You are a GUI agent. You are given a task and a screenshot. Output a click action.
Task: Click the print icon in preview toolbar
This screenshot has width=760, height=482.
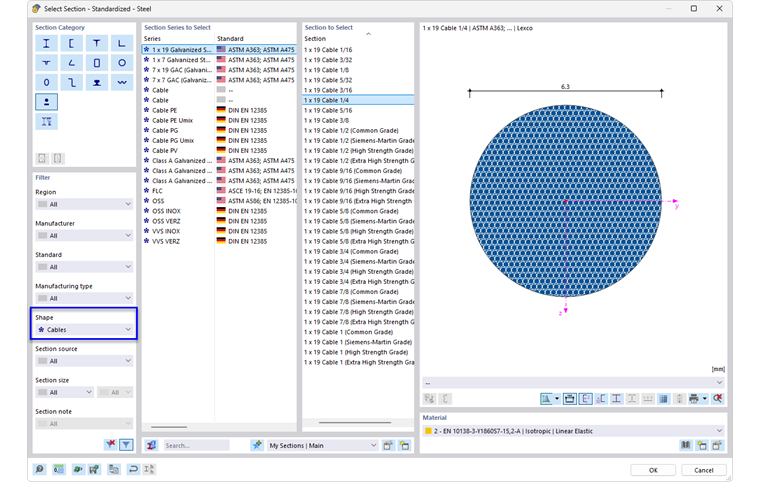[x=693, y=398]
